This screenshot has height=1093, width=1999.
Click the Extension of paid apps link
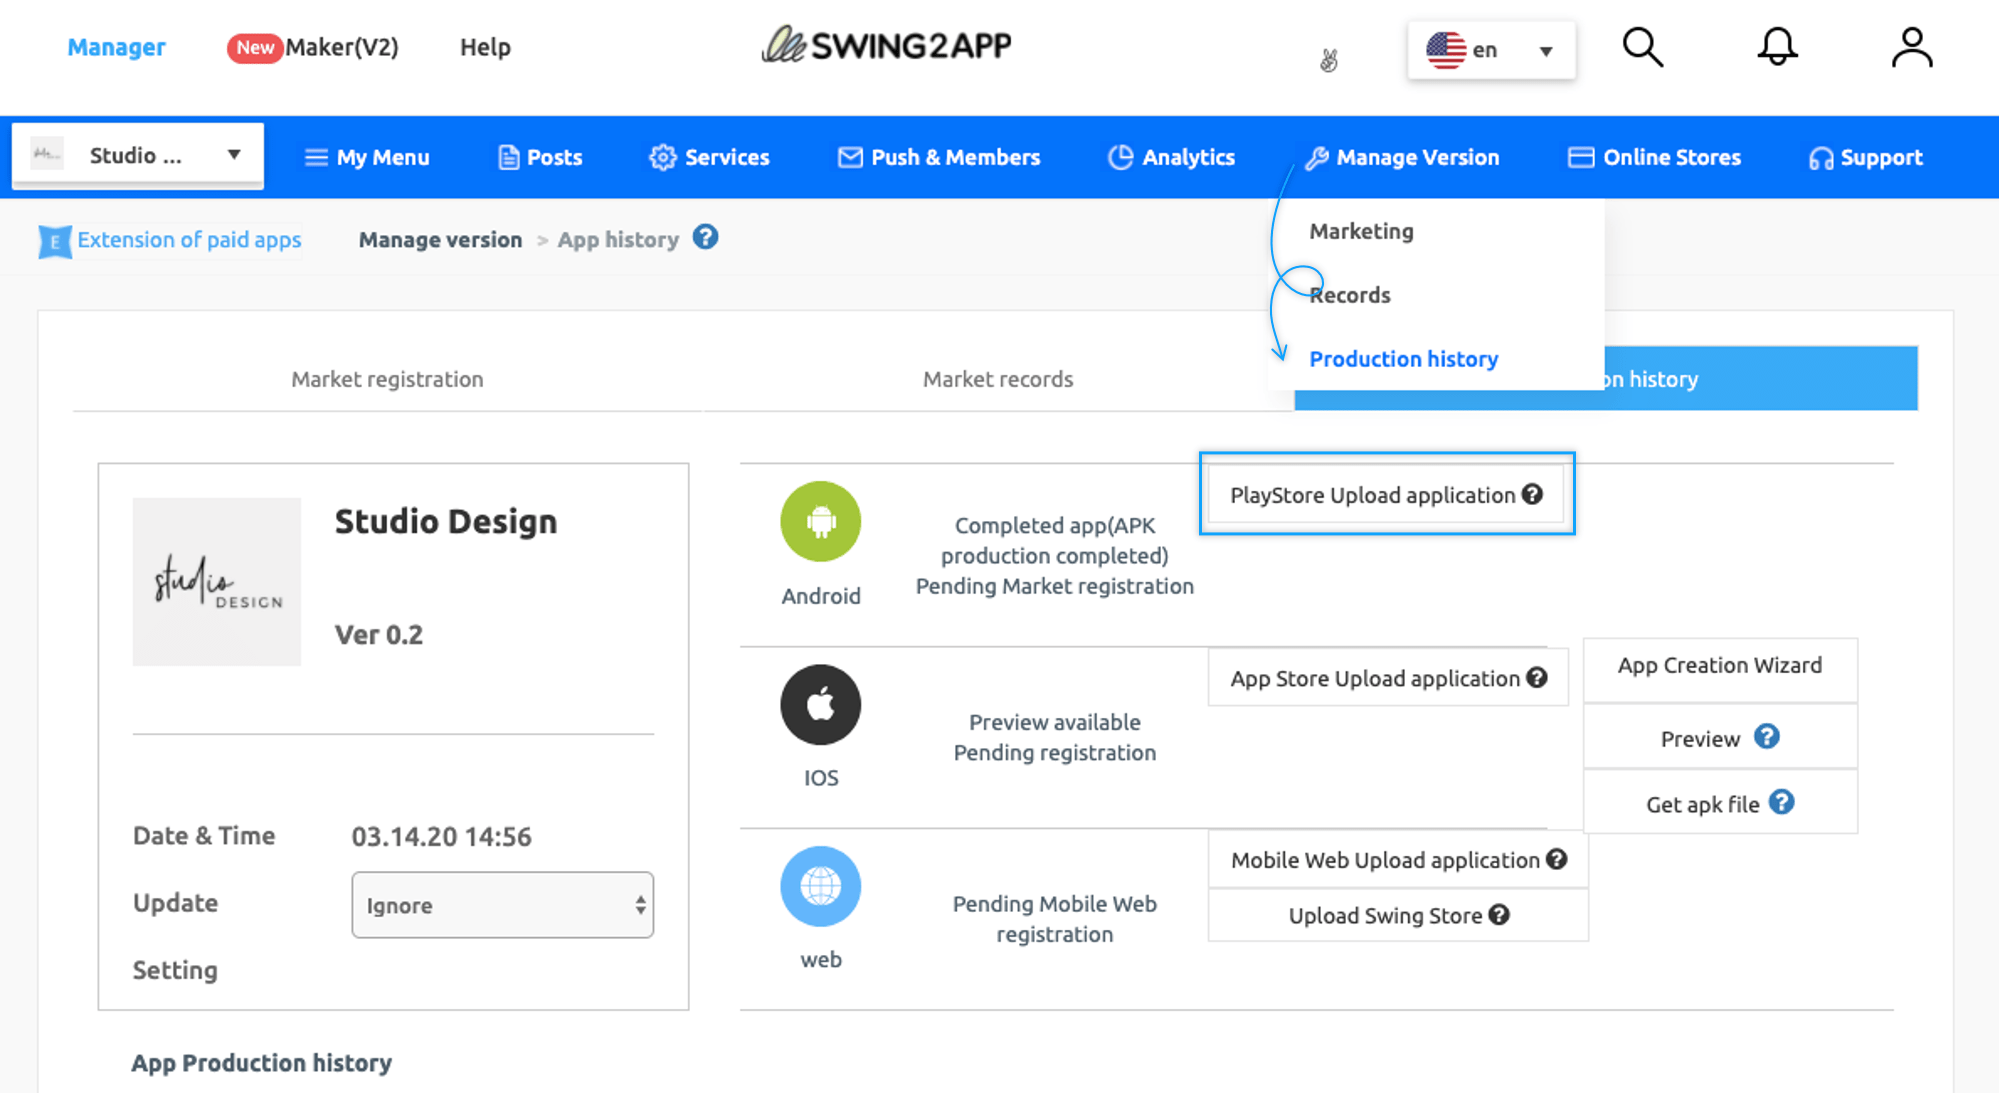pos(189,240)
